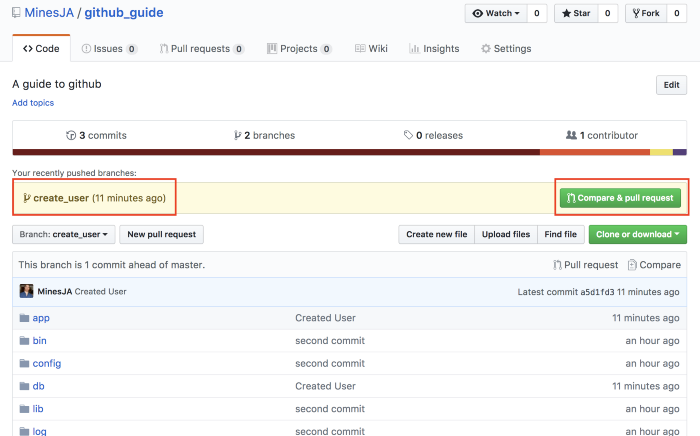Click Create new file button
The width and height of the screenshot is (700, 436).
click(437, 234)
